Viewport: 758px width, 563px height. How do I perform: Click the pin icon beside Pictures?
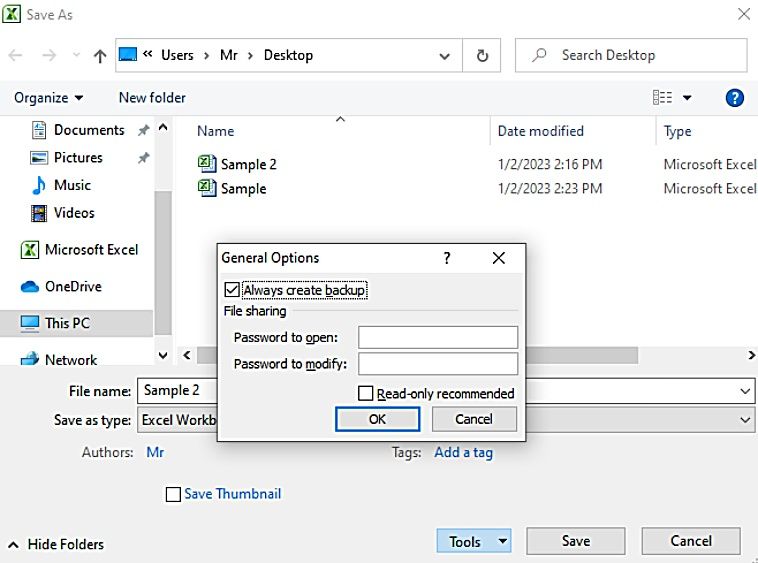point(143,158)
